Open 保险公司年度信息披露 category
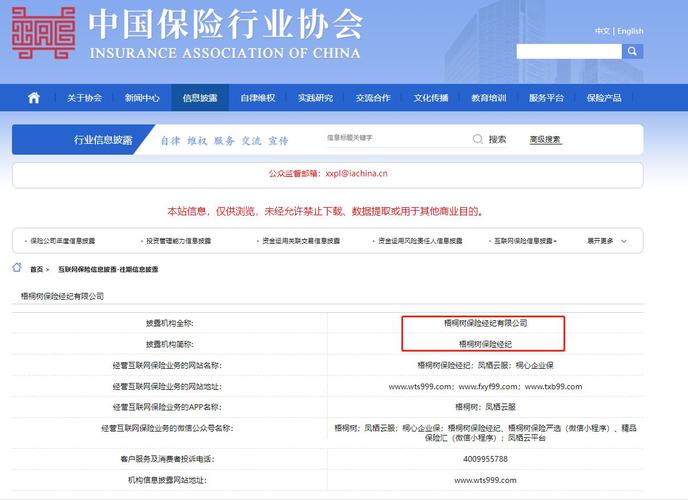Screen dimensions: 688x500 pyautogui.click(x=62, y=241)
